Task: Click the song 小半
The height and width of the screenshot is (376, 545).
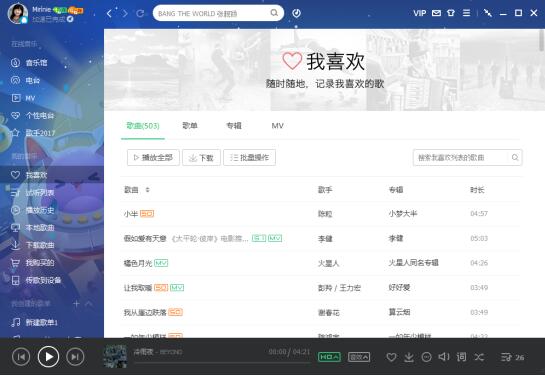Action: (x=131, y=214)
